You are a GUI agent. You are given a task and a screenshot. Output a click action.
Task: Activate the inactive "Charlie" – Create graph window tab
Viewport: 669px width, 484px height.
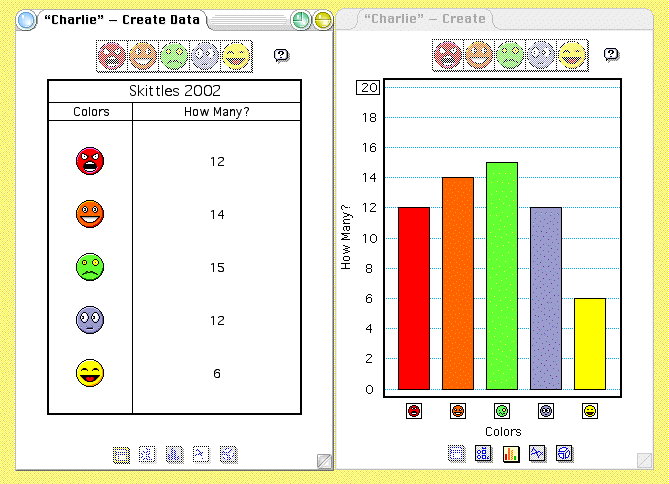(425, 19)
